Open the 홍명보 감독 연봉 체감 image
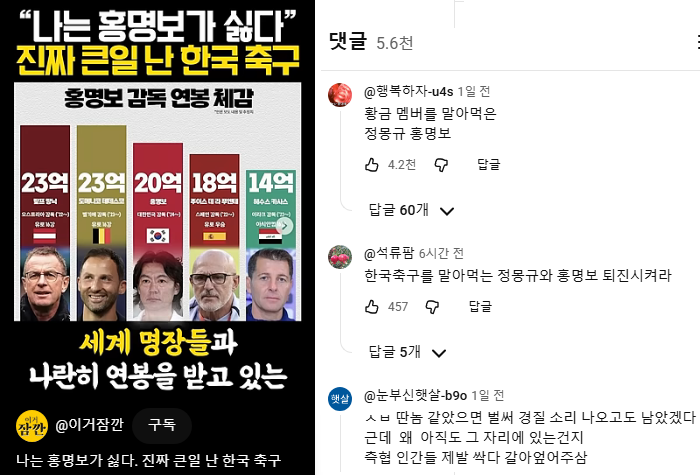 click(158, 201)
